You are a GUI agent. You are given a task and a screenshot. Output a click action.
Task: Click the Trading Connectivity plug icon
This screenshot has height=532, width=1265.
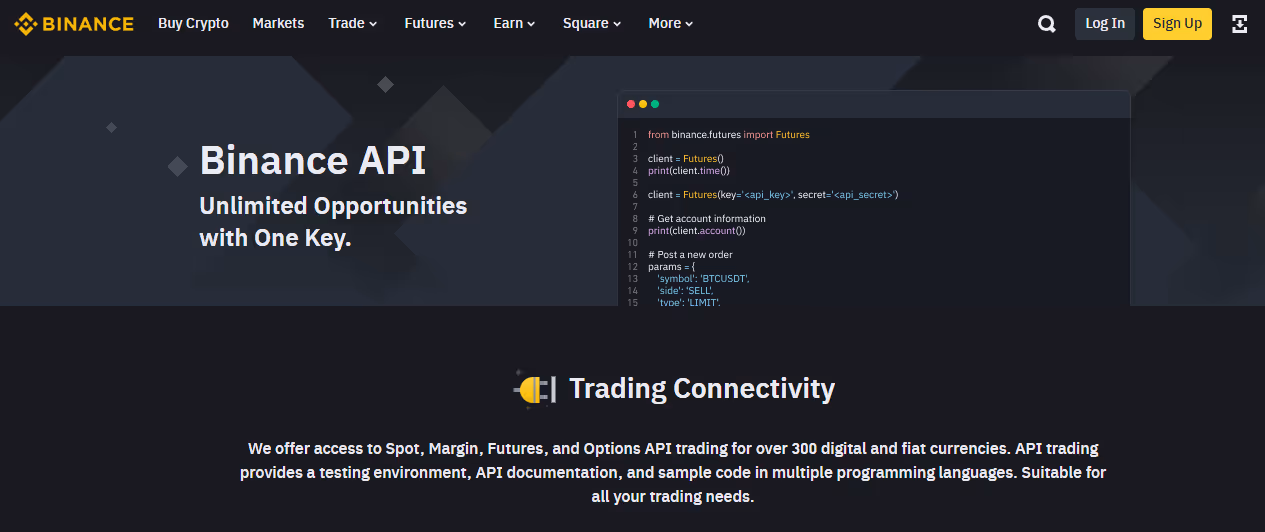[535, 388]
